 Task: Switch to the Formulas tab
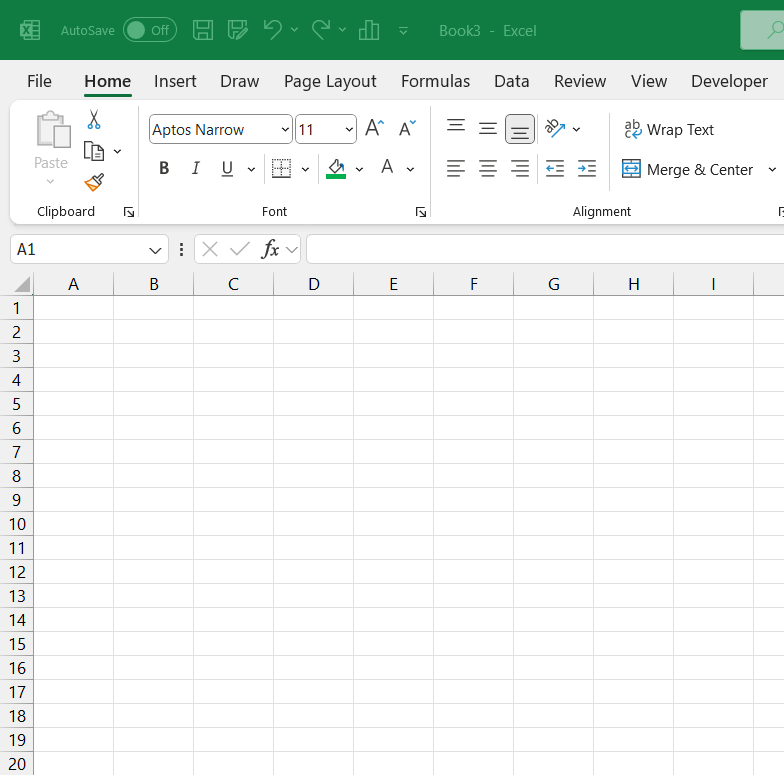pos(436,81)
